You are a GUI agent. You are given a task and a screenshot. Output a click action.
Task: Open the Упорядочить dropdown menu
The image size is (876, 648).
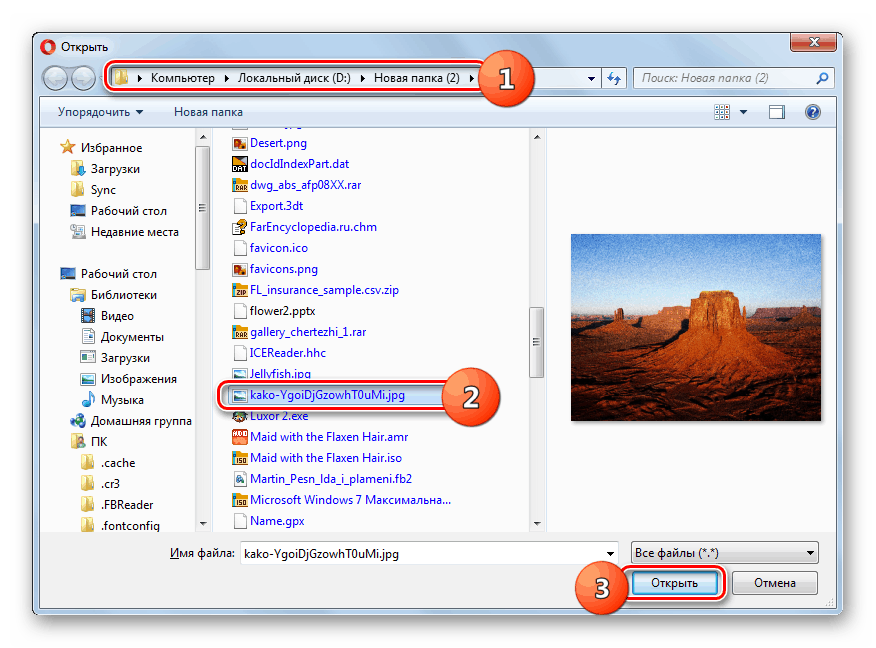pyautogui.click(x=101, y=112)
